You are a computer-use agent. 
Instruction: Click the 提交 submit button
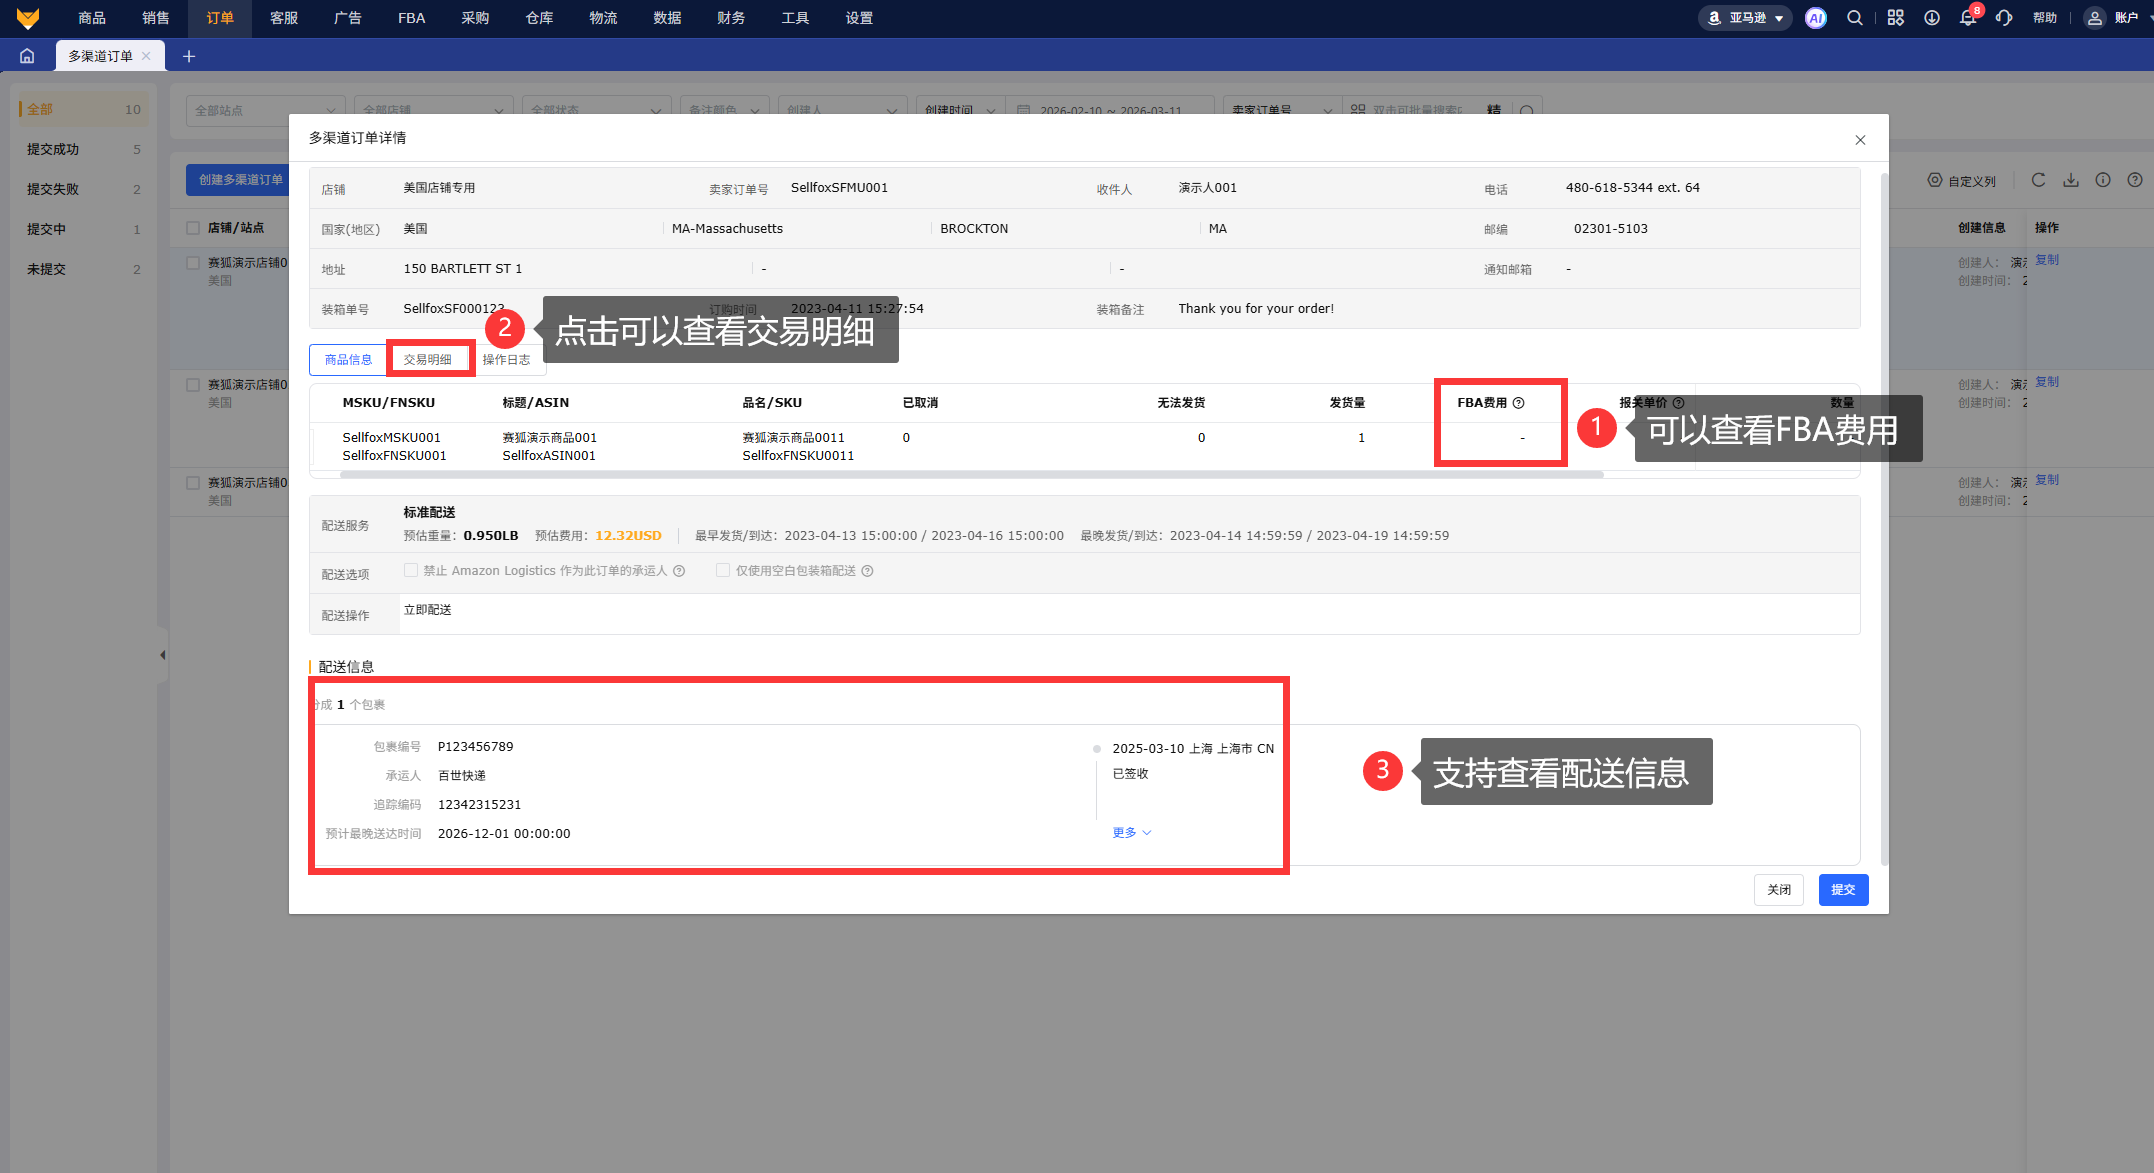click(x=1842, y=890)
